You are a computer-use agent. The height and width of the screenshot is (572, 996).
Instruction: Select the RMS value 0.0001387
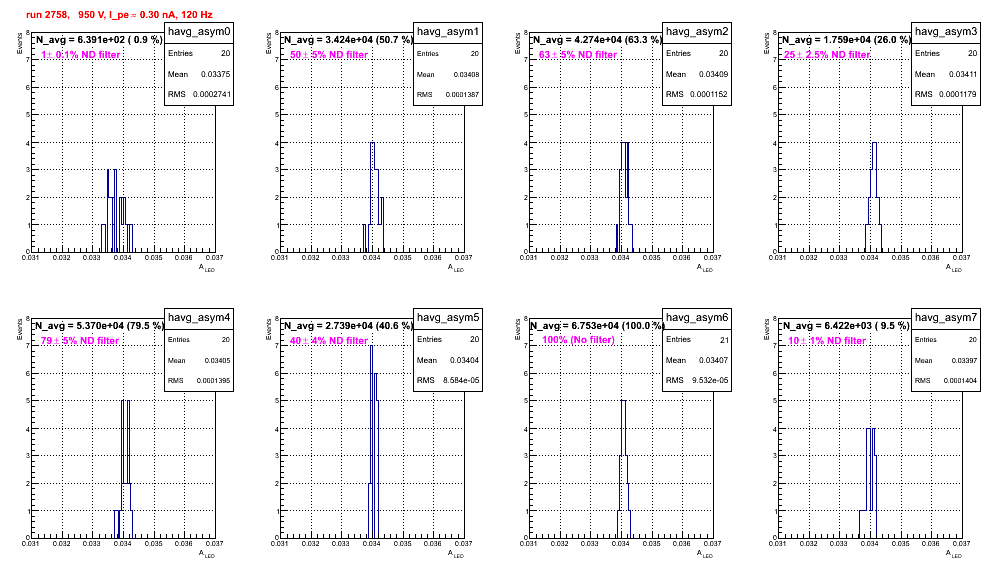tap(462, 94)
